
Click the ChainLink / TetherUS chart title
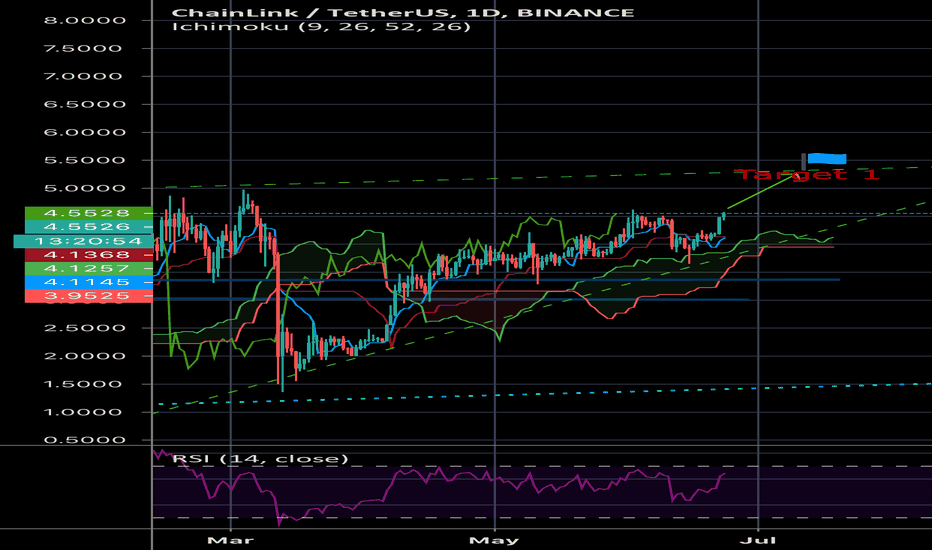click(x=402, y=12)
